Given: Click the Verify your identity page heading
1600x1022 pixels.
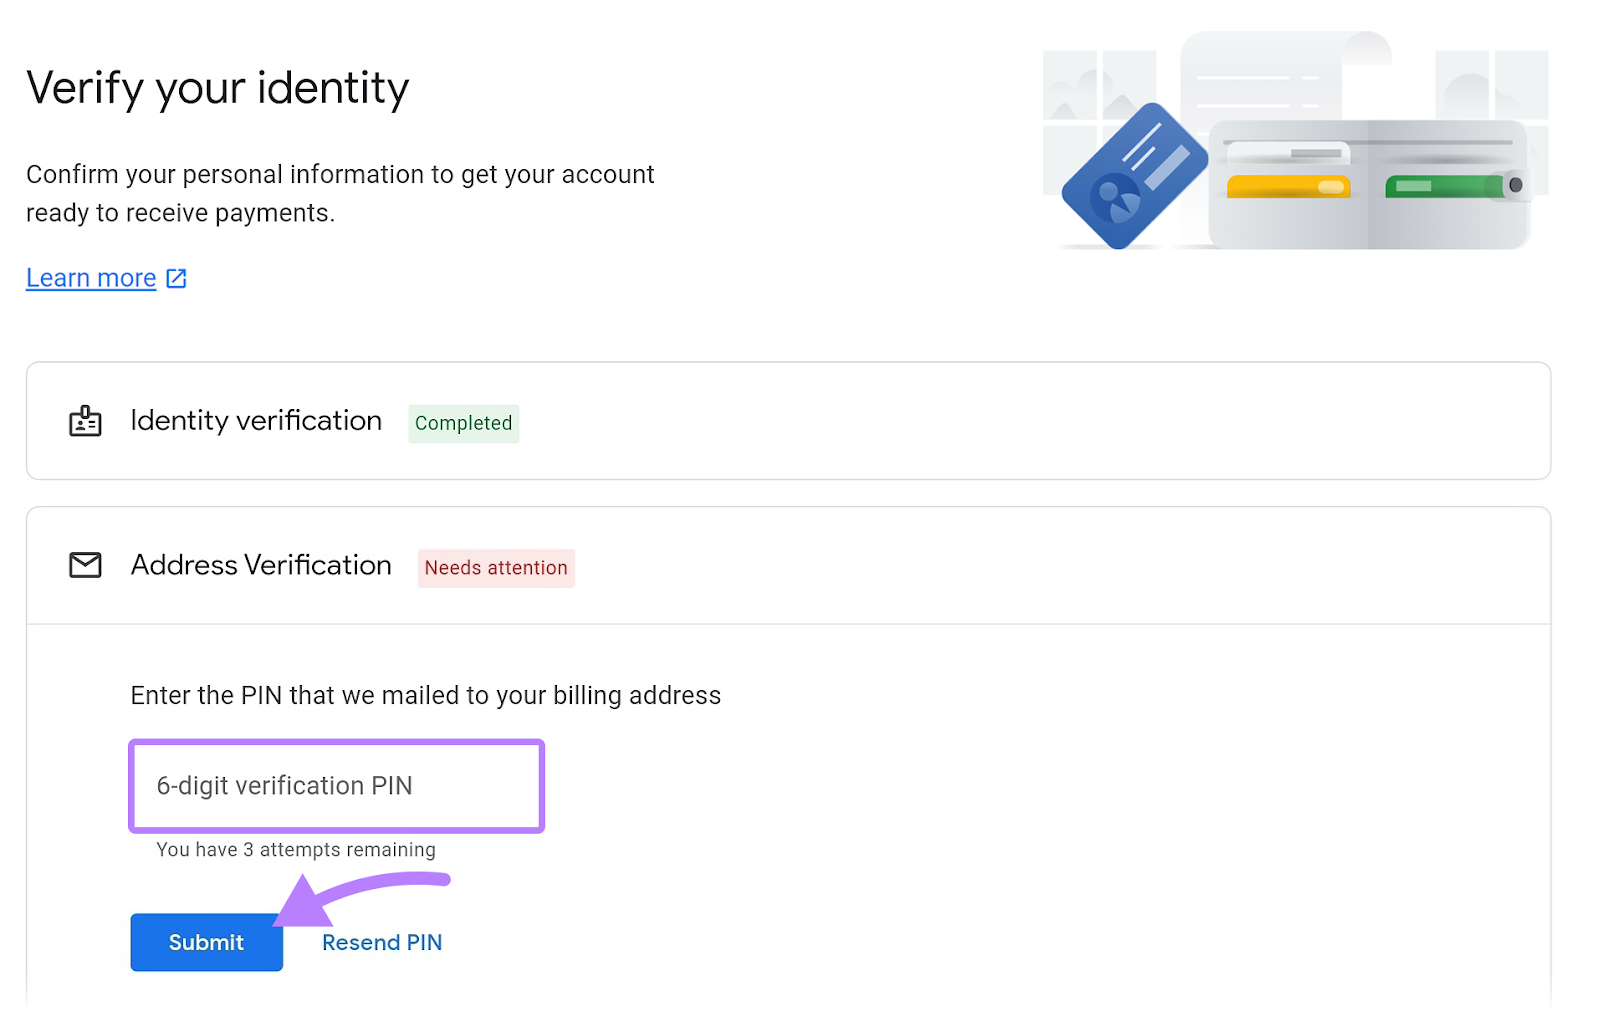Looking at the screenshot, I should 218,88.
